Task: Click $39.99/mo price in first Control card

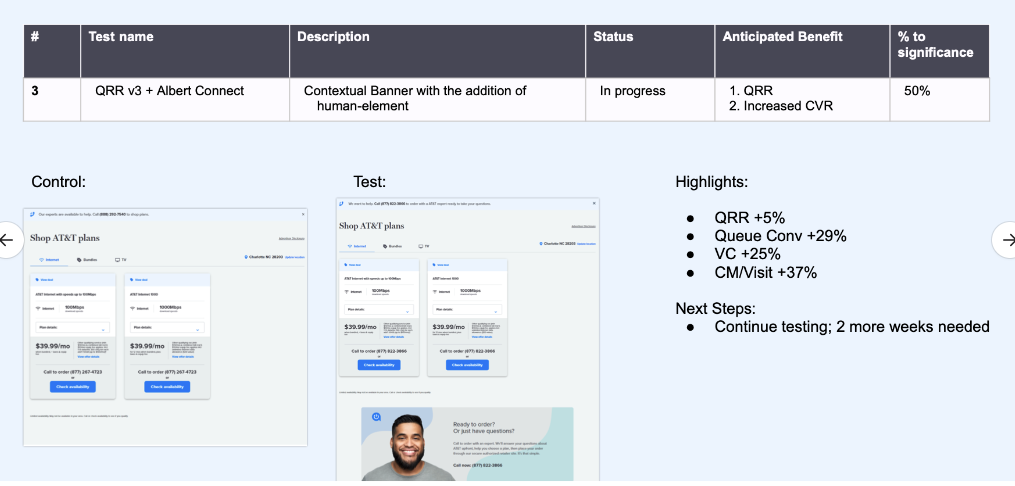Action: point(53,346)
